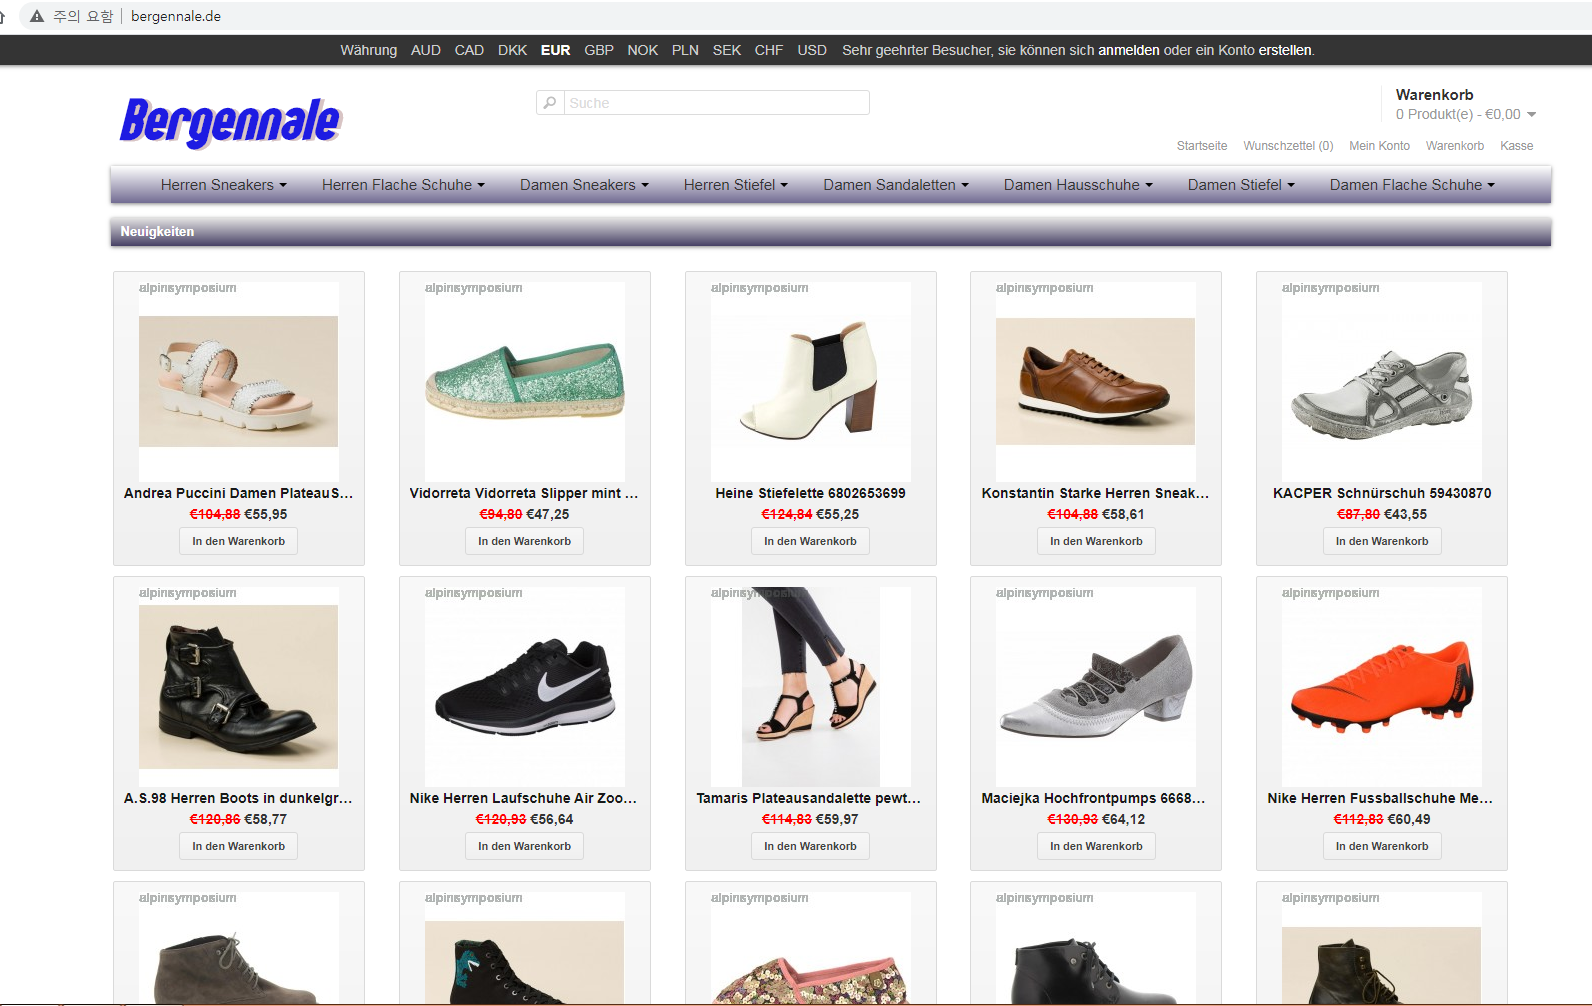
Task: Switch currency to DKK
Action: [512, 50]
